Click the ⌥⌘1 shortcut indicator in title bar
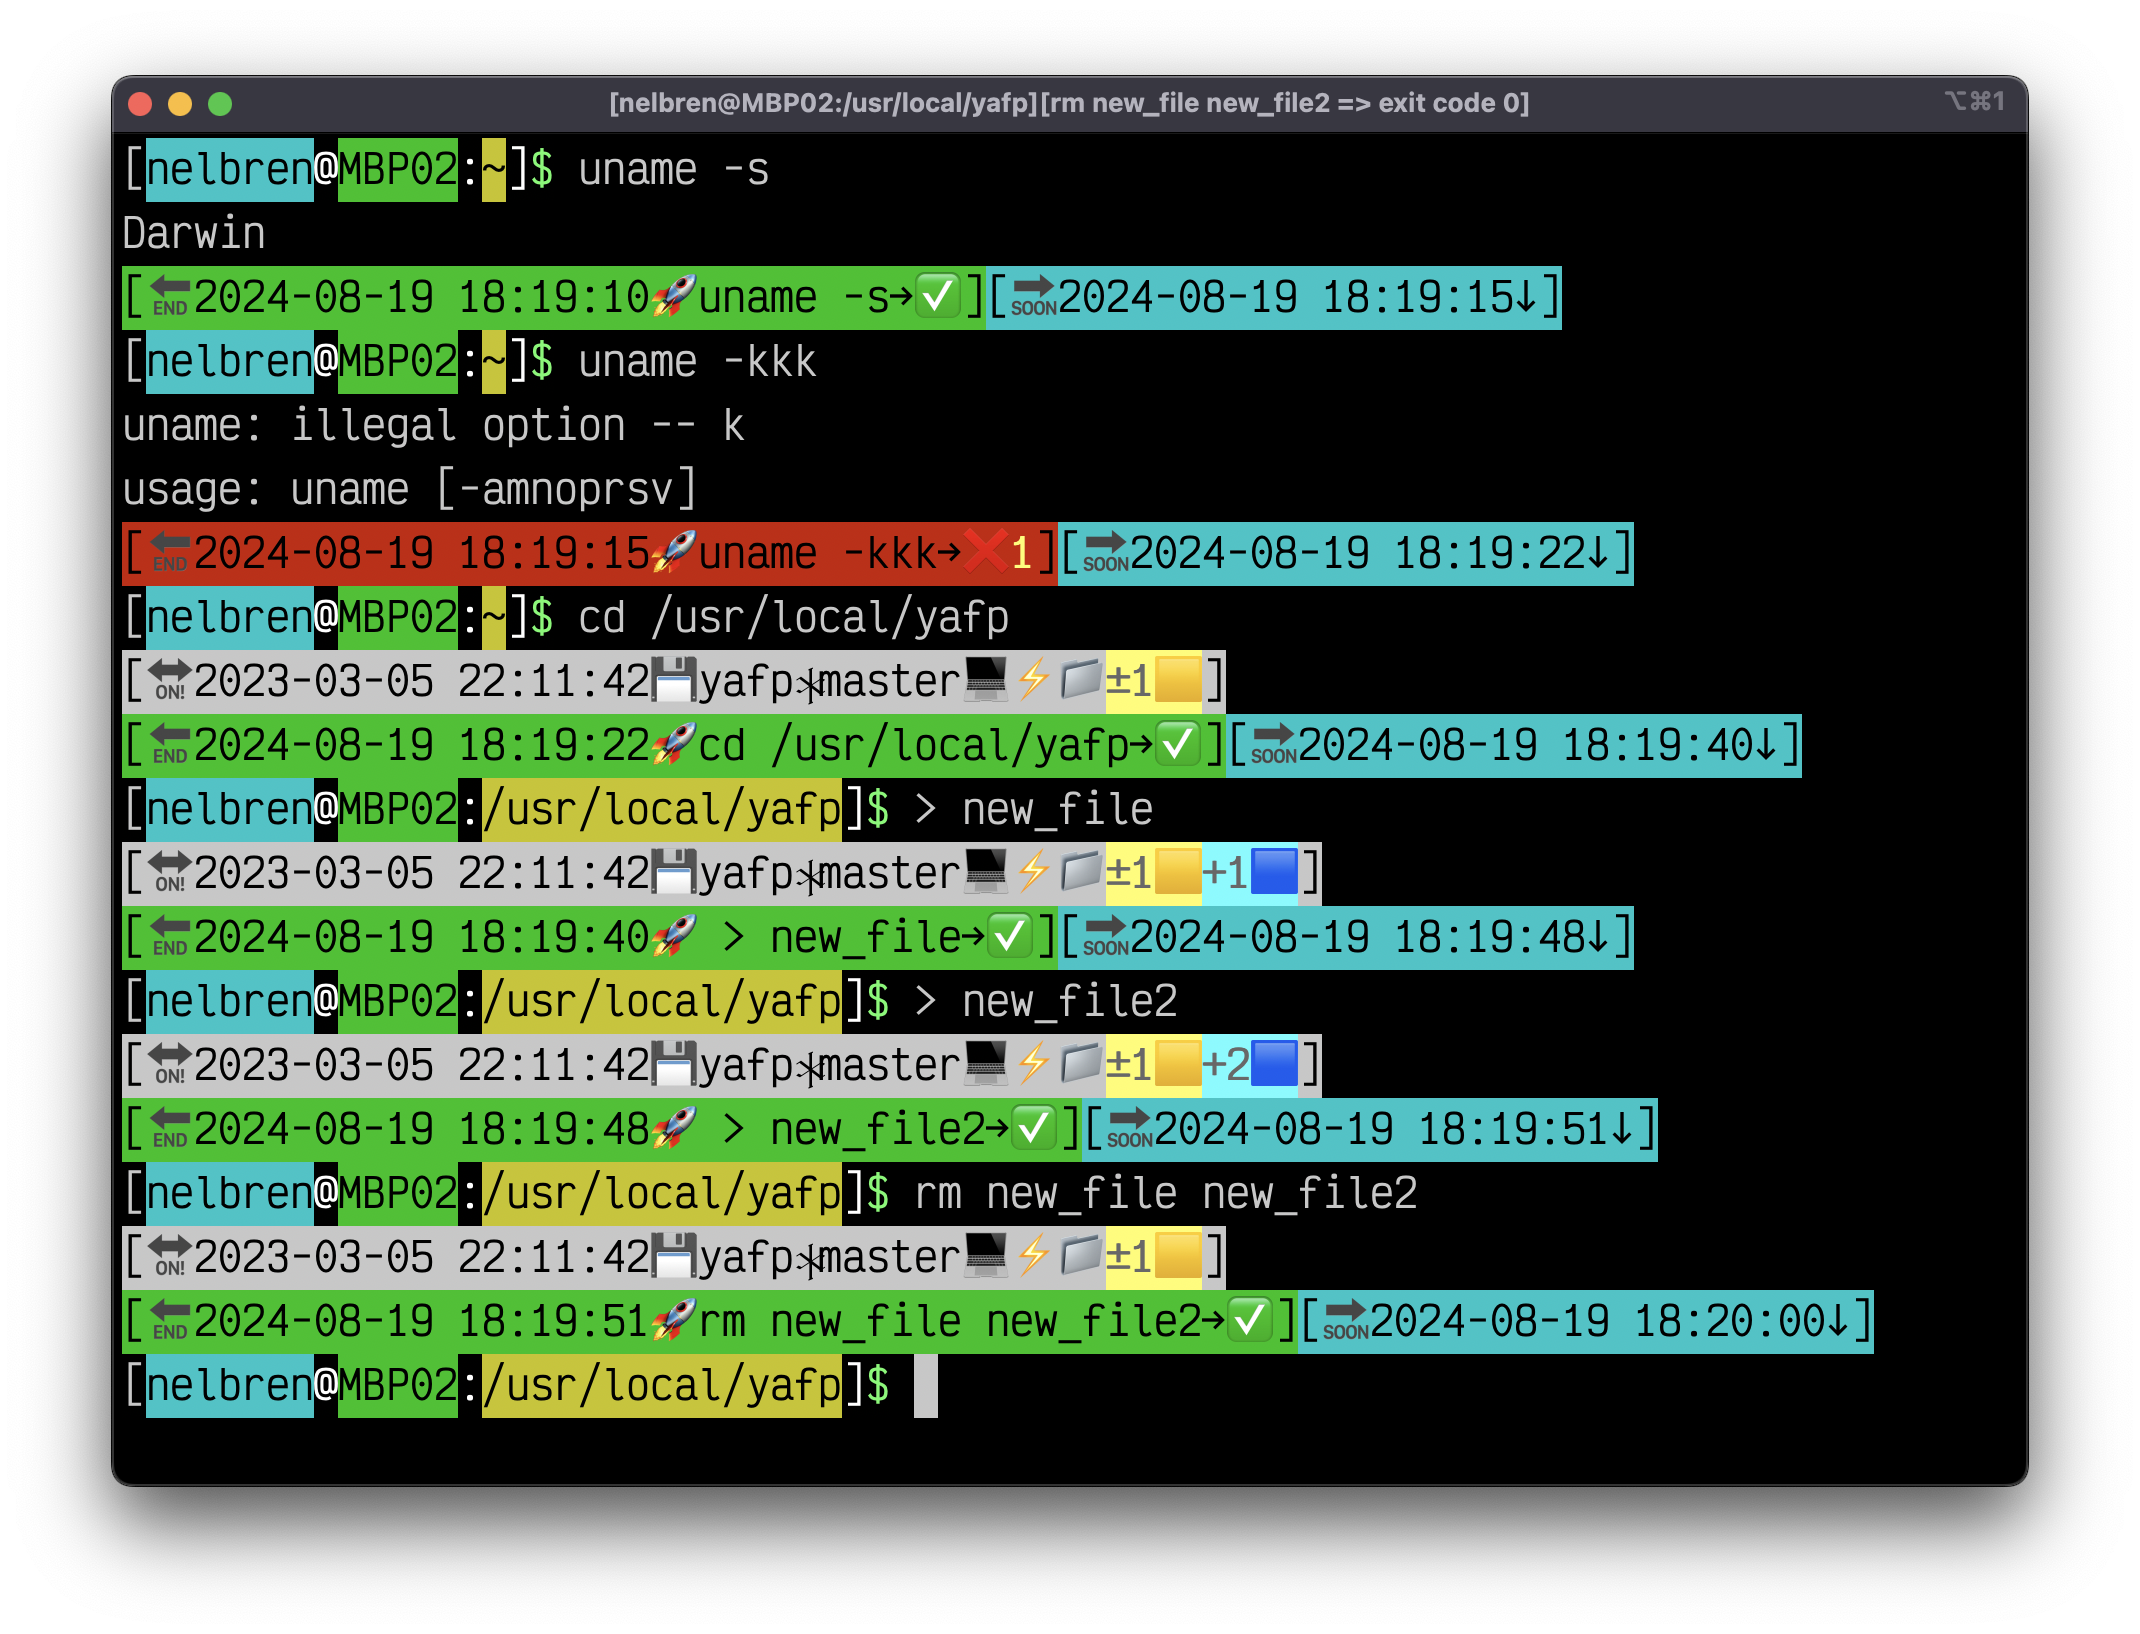 click(x=1975, y=101)
